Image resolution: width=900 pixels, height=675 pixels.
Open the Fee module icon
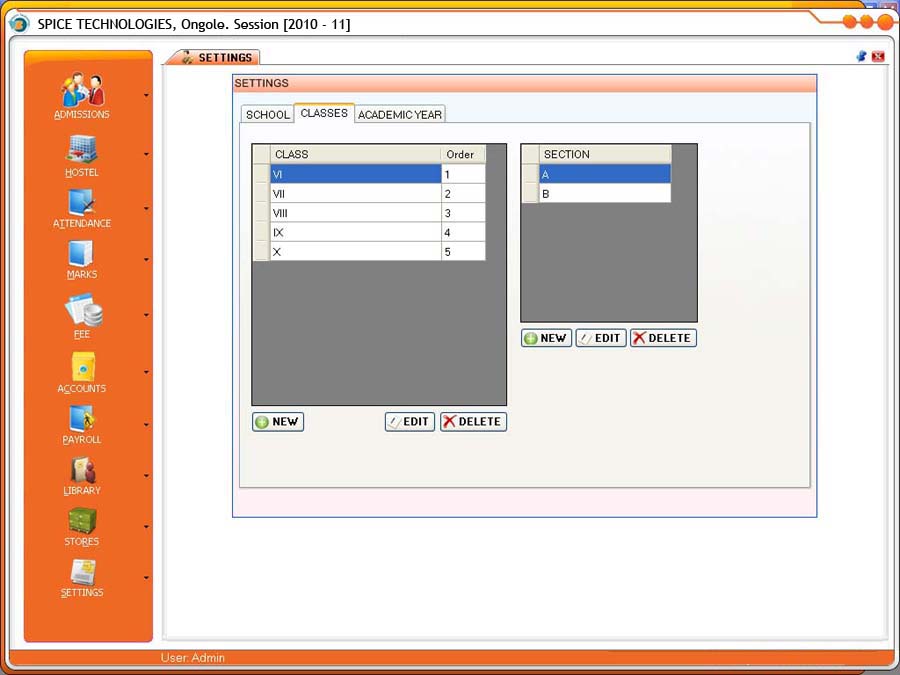click(82, 310)
